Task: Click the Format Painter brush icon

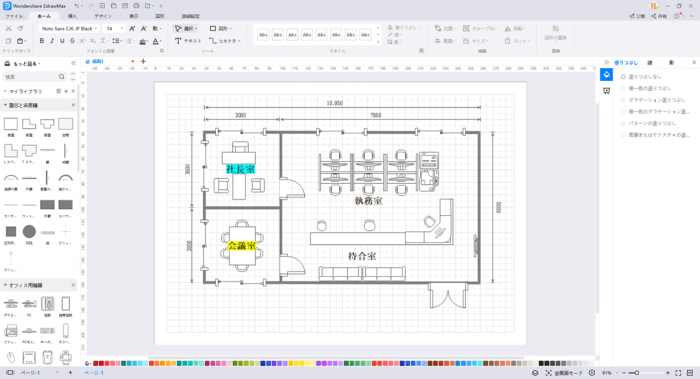Action: 20,28
